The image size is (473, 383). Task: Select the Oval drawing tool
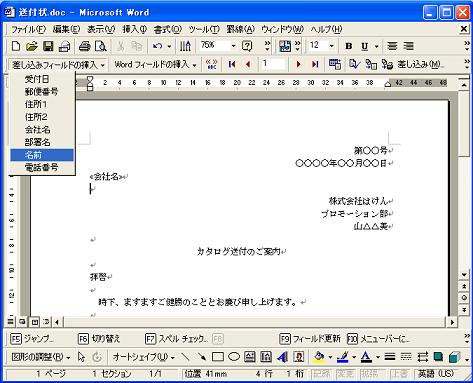tap(234, 357)
